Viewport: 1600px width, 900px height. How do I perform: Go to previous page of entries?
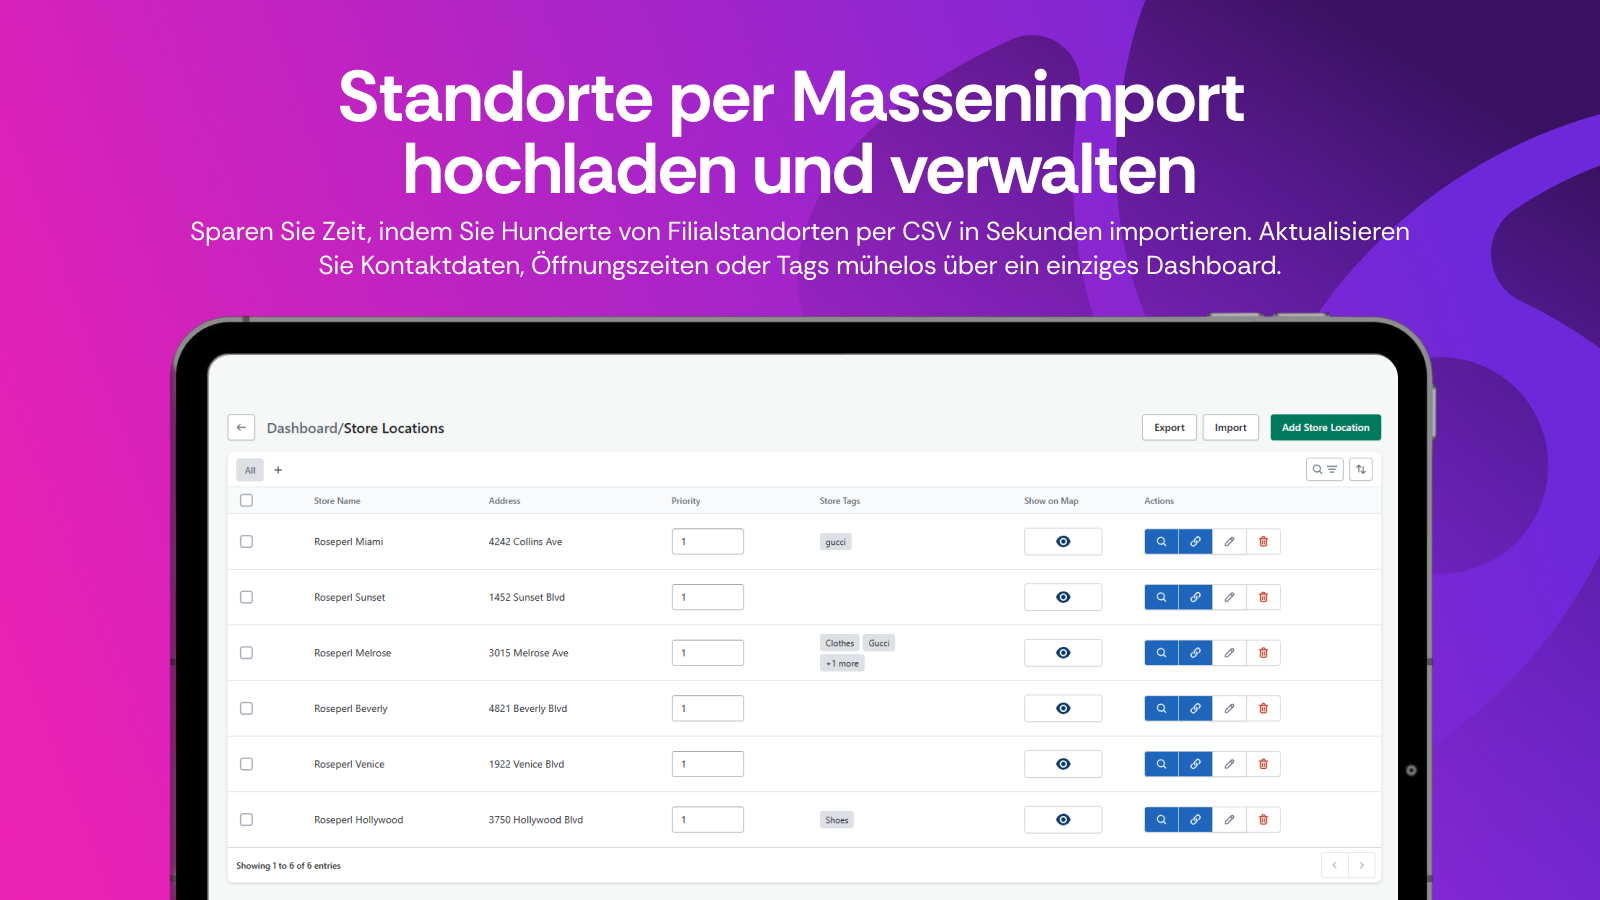pyautogui.click(x=1335, y=865)
